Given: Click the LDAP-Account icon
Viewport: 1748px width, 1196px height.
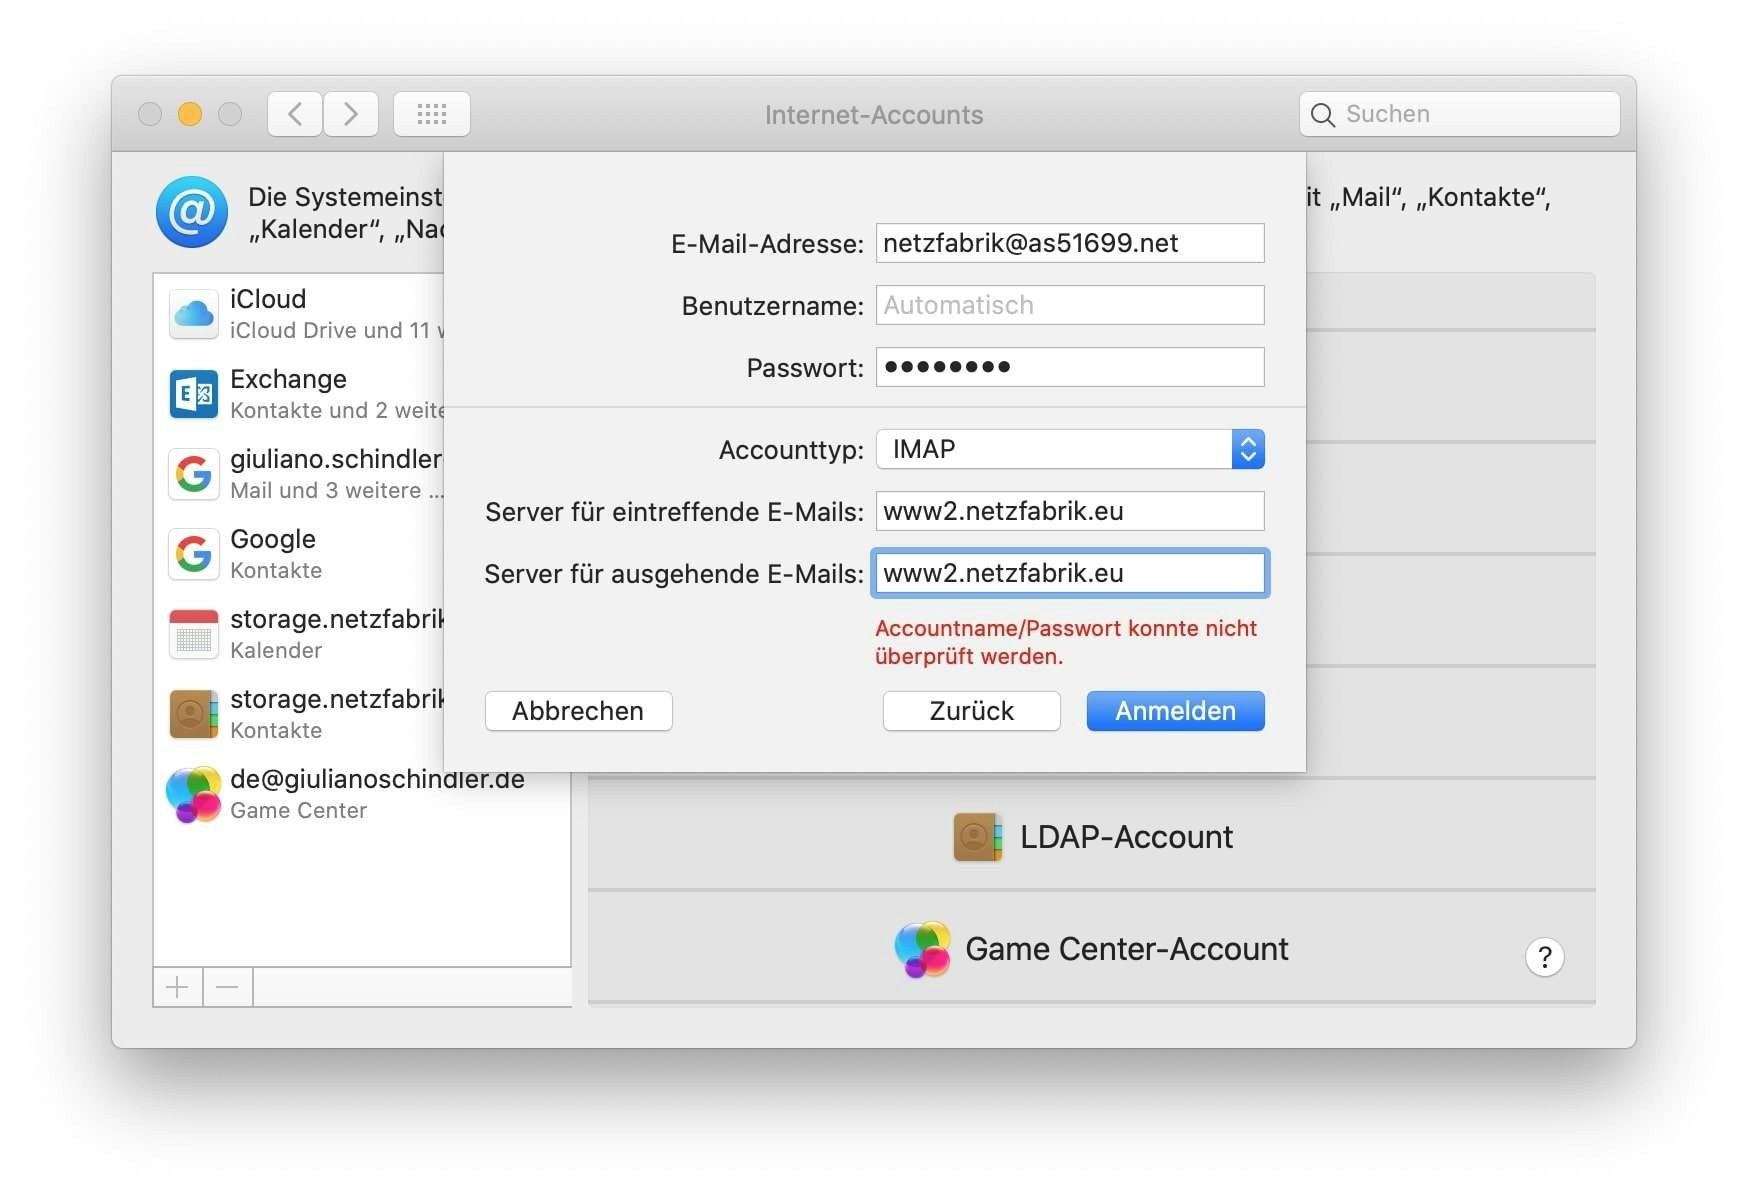Looking at the screenshot, I should pyautogui.click(x=978, y=837).
